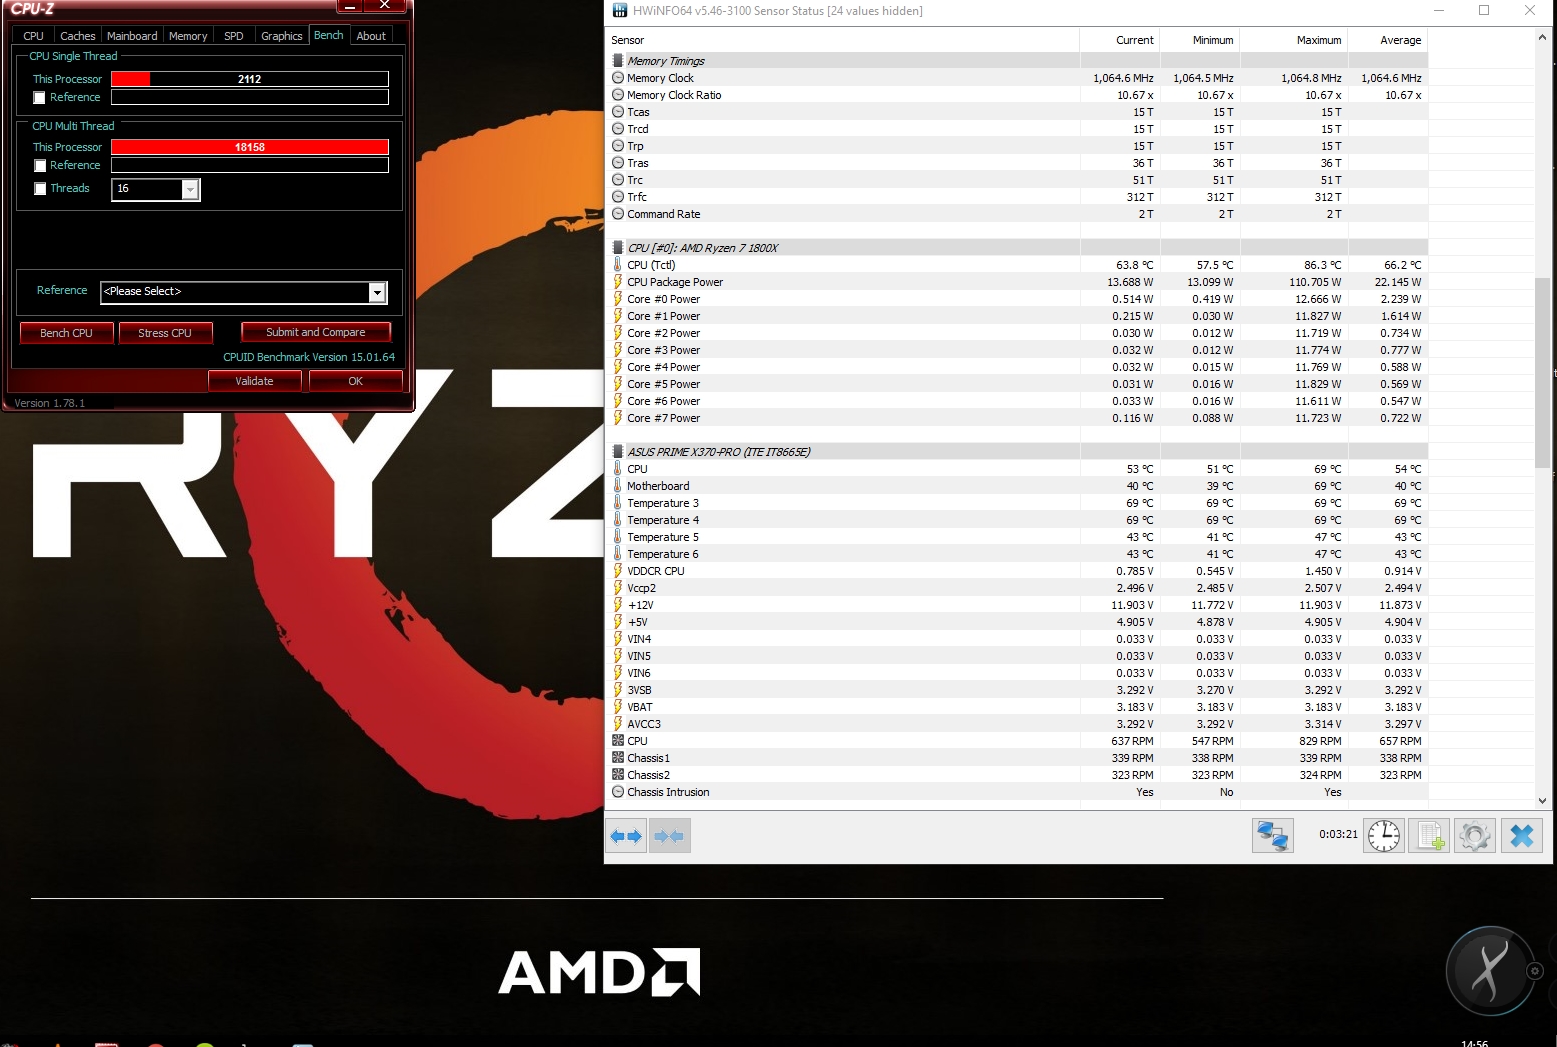
Task: Click the fan icon beside Chassis1
Action: [618, 758]
